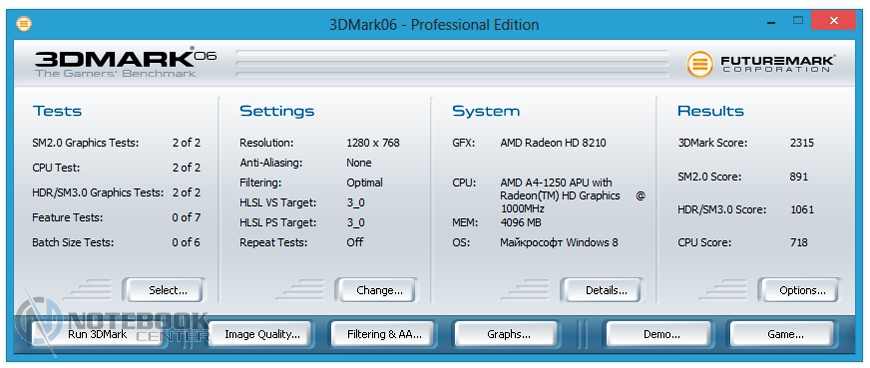Click the CPU Score value 718
The height and width of the screenshot is (368, 870).
(x=799, y=242)
